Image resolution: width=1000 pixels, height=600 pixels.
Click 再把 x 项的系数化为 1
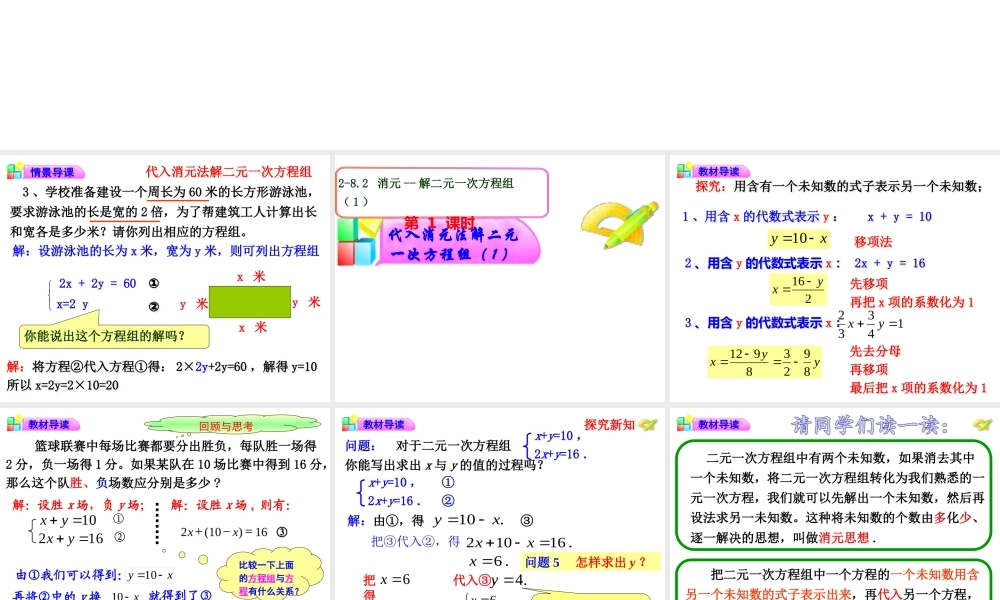912,302
